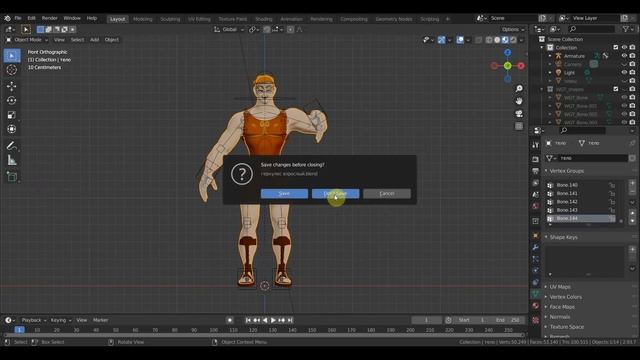This screenshot has width=640, height=360.
Task: Expand the UV Maps panel
Action: click(x=560, y=287)
